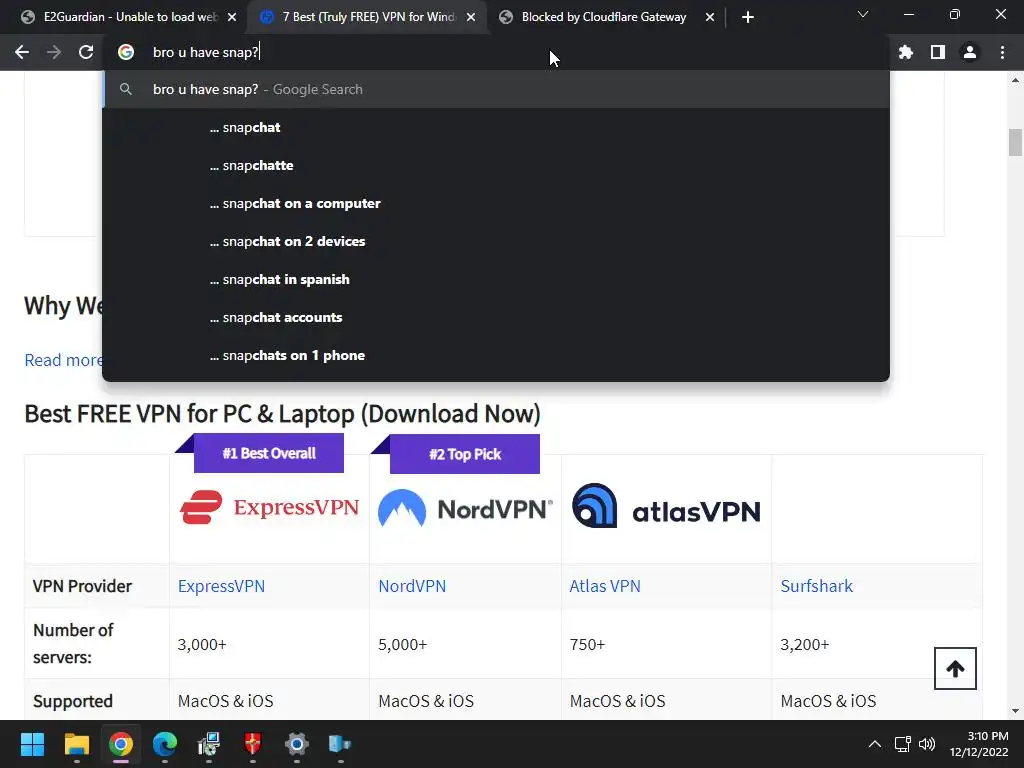Close the Blocked by Cloudflare Gateway tab
The width and height of the screenshot is (1024, 768).
710,17
